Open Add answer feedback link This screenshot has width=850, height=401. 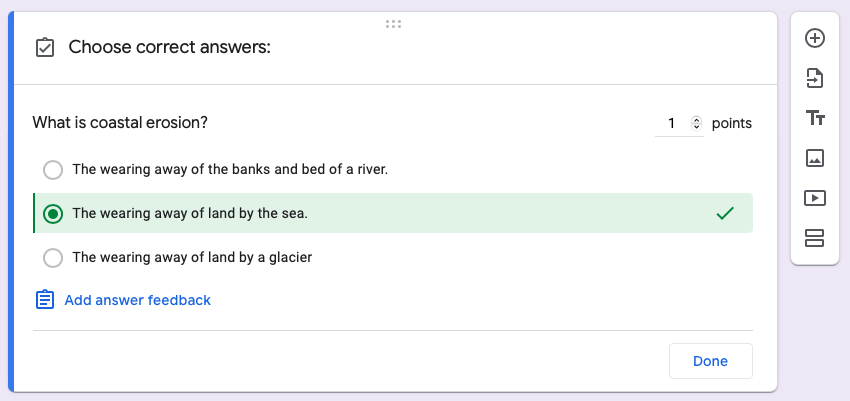pos(137,300)
